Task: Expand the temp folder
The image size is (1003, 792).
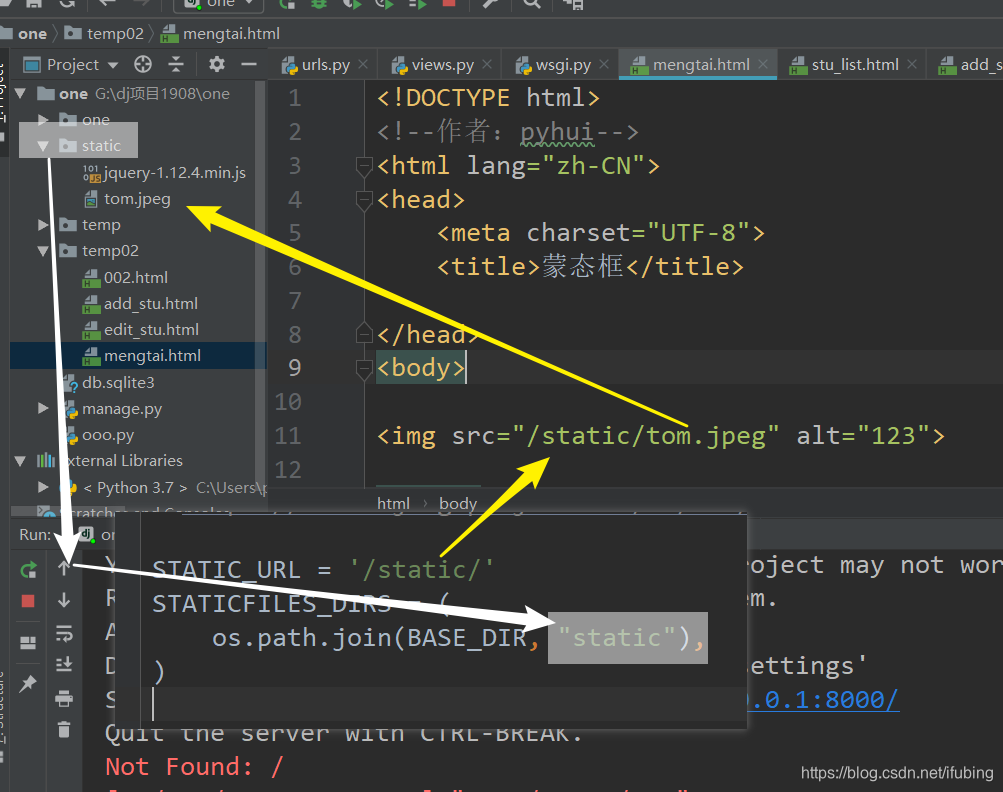Action: (43, 225)
